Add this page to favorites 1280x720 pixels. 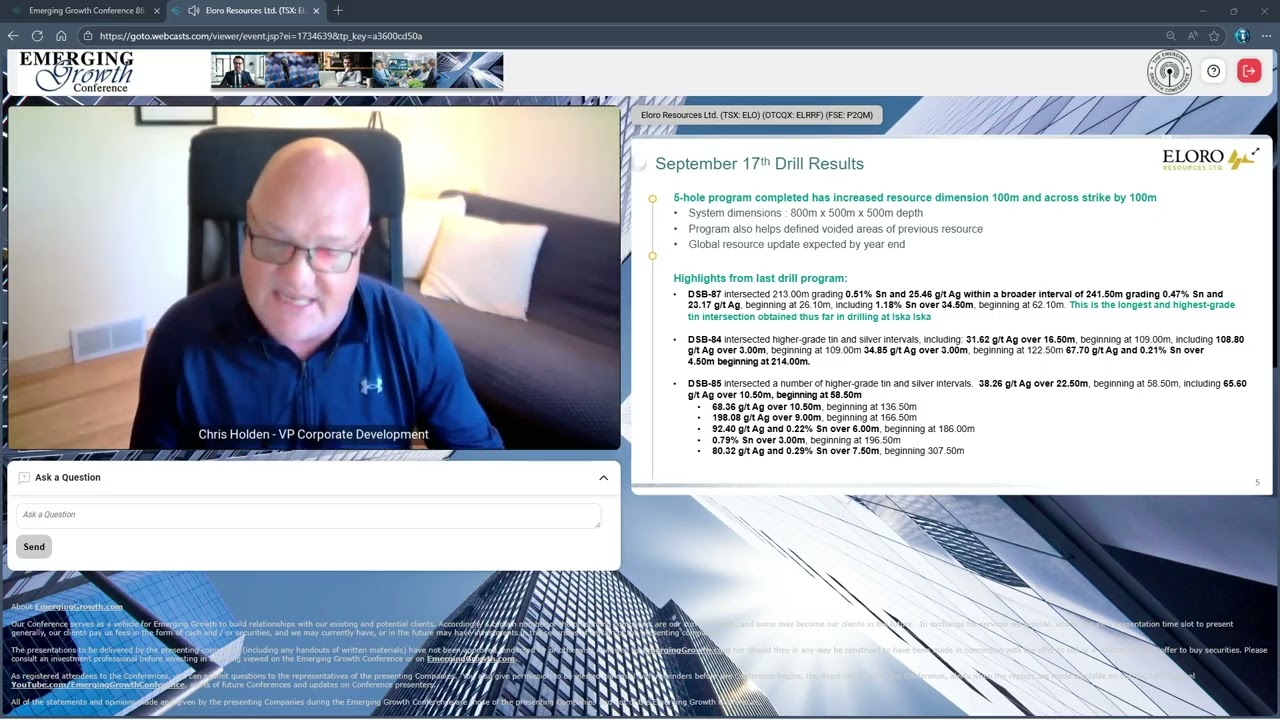point(1214,36)
